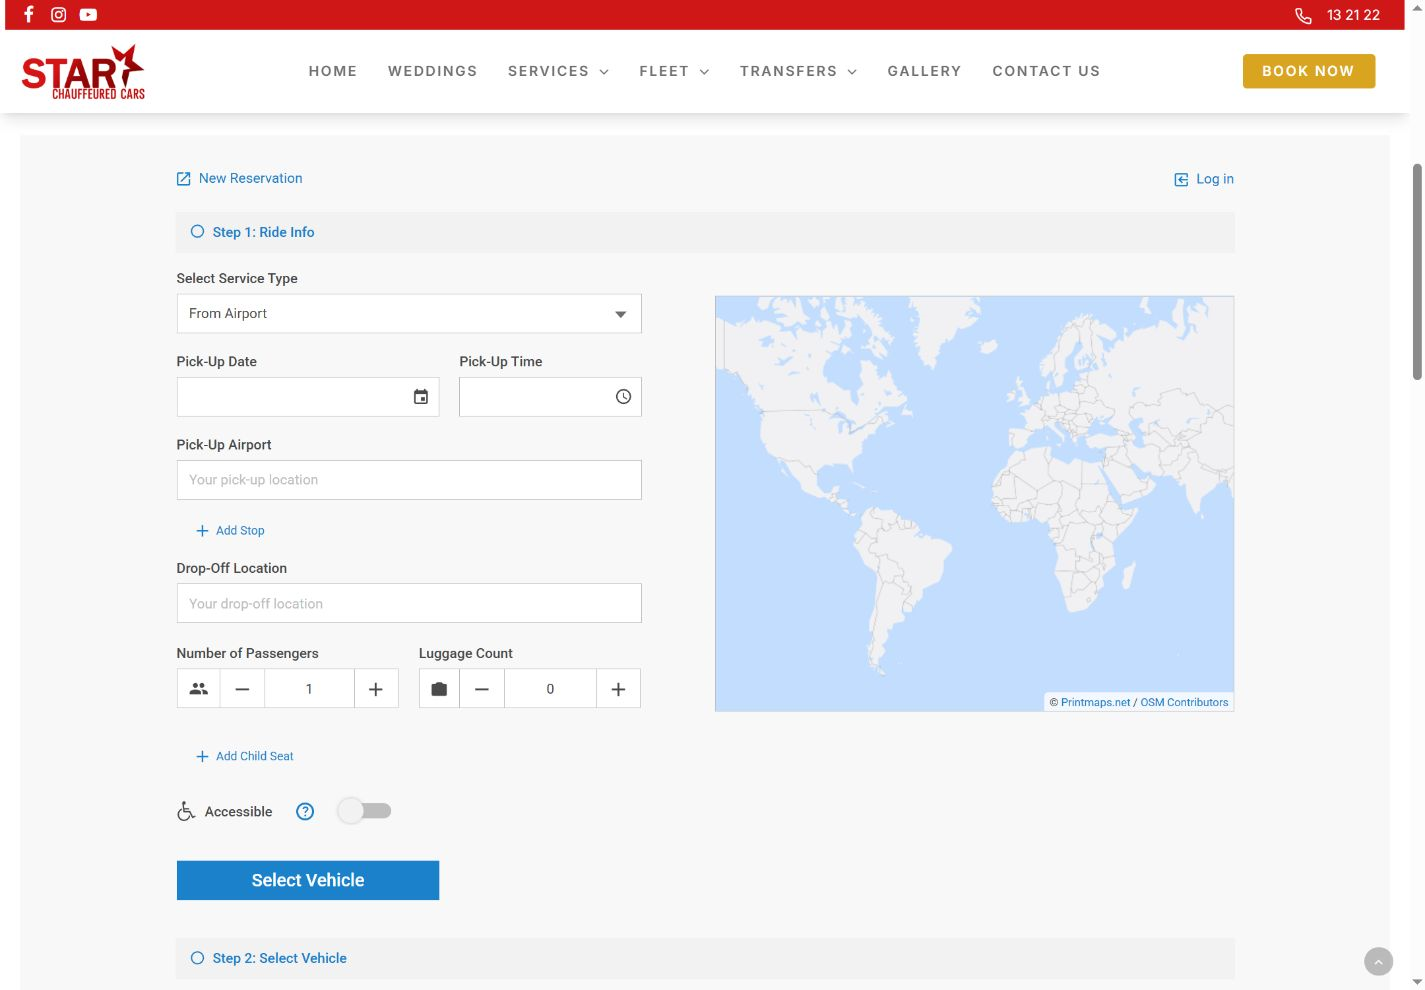Toggle the Accessible switch on
The image size is (1425, 990).
(x=364, y=811)
